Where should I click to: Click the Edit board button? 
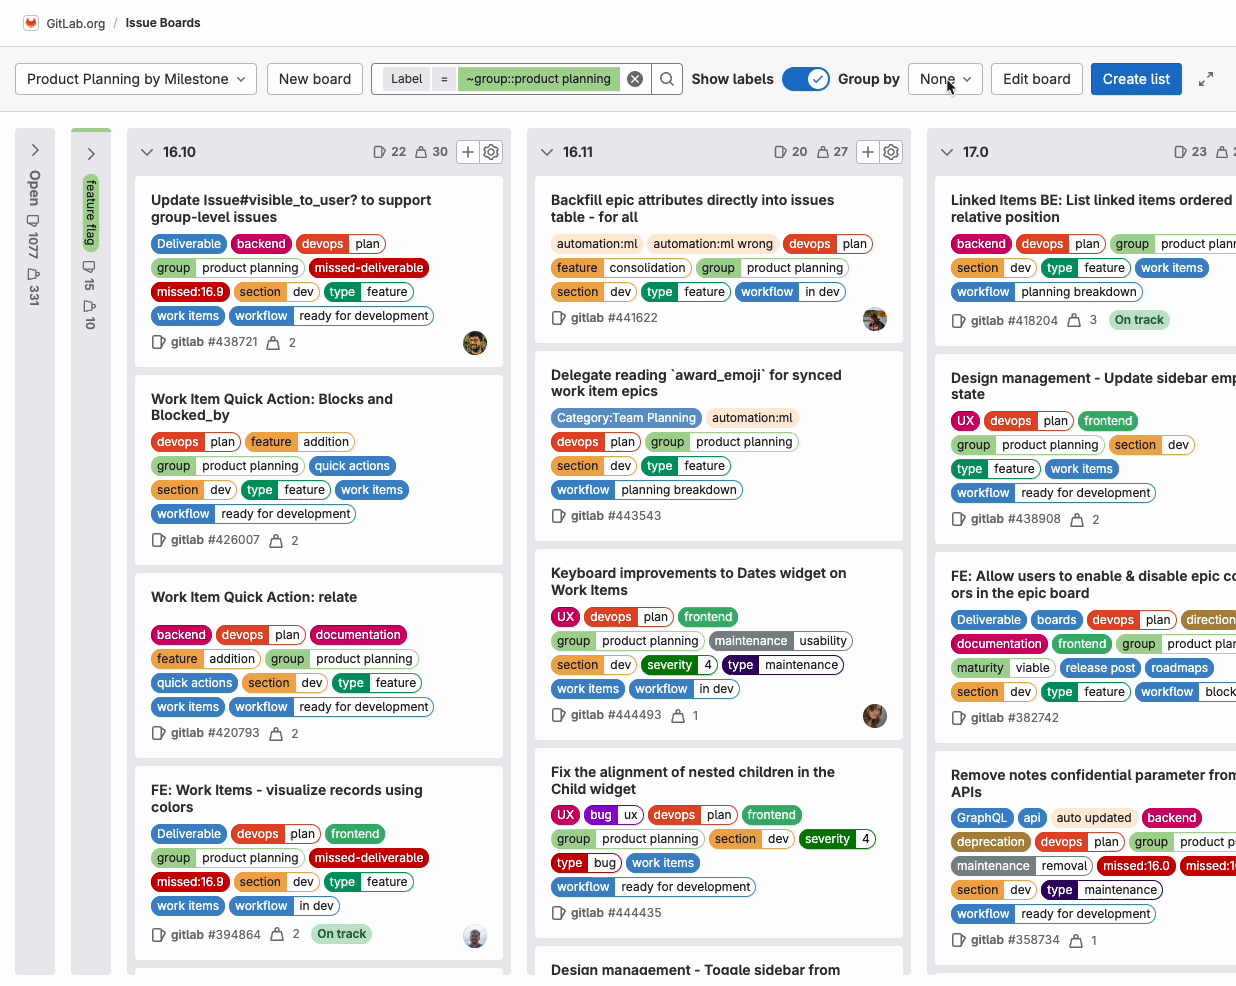point(1036,78)
